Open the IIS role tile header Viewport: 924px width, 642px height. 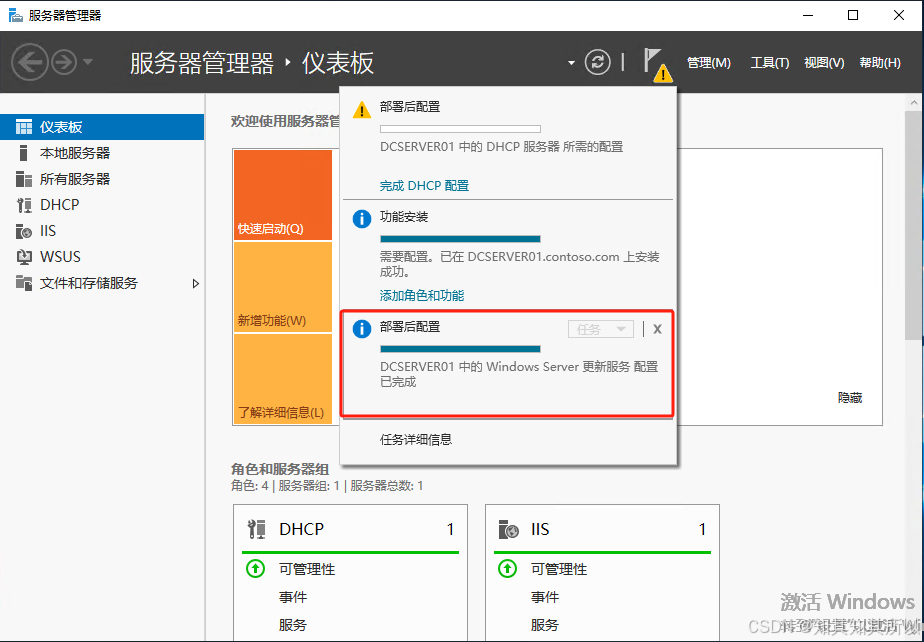[602, 529]
